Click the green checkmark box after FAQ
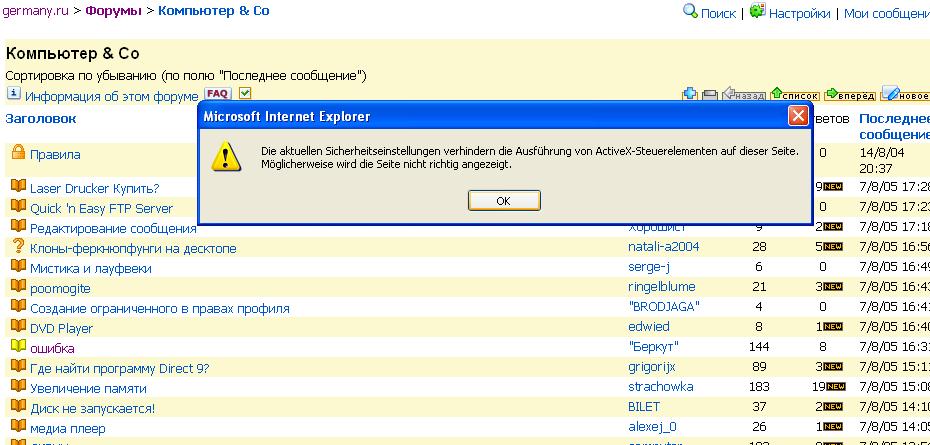This screenshot has height=445, width=930. pos(245,94)
